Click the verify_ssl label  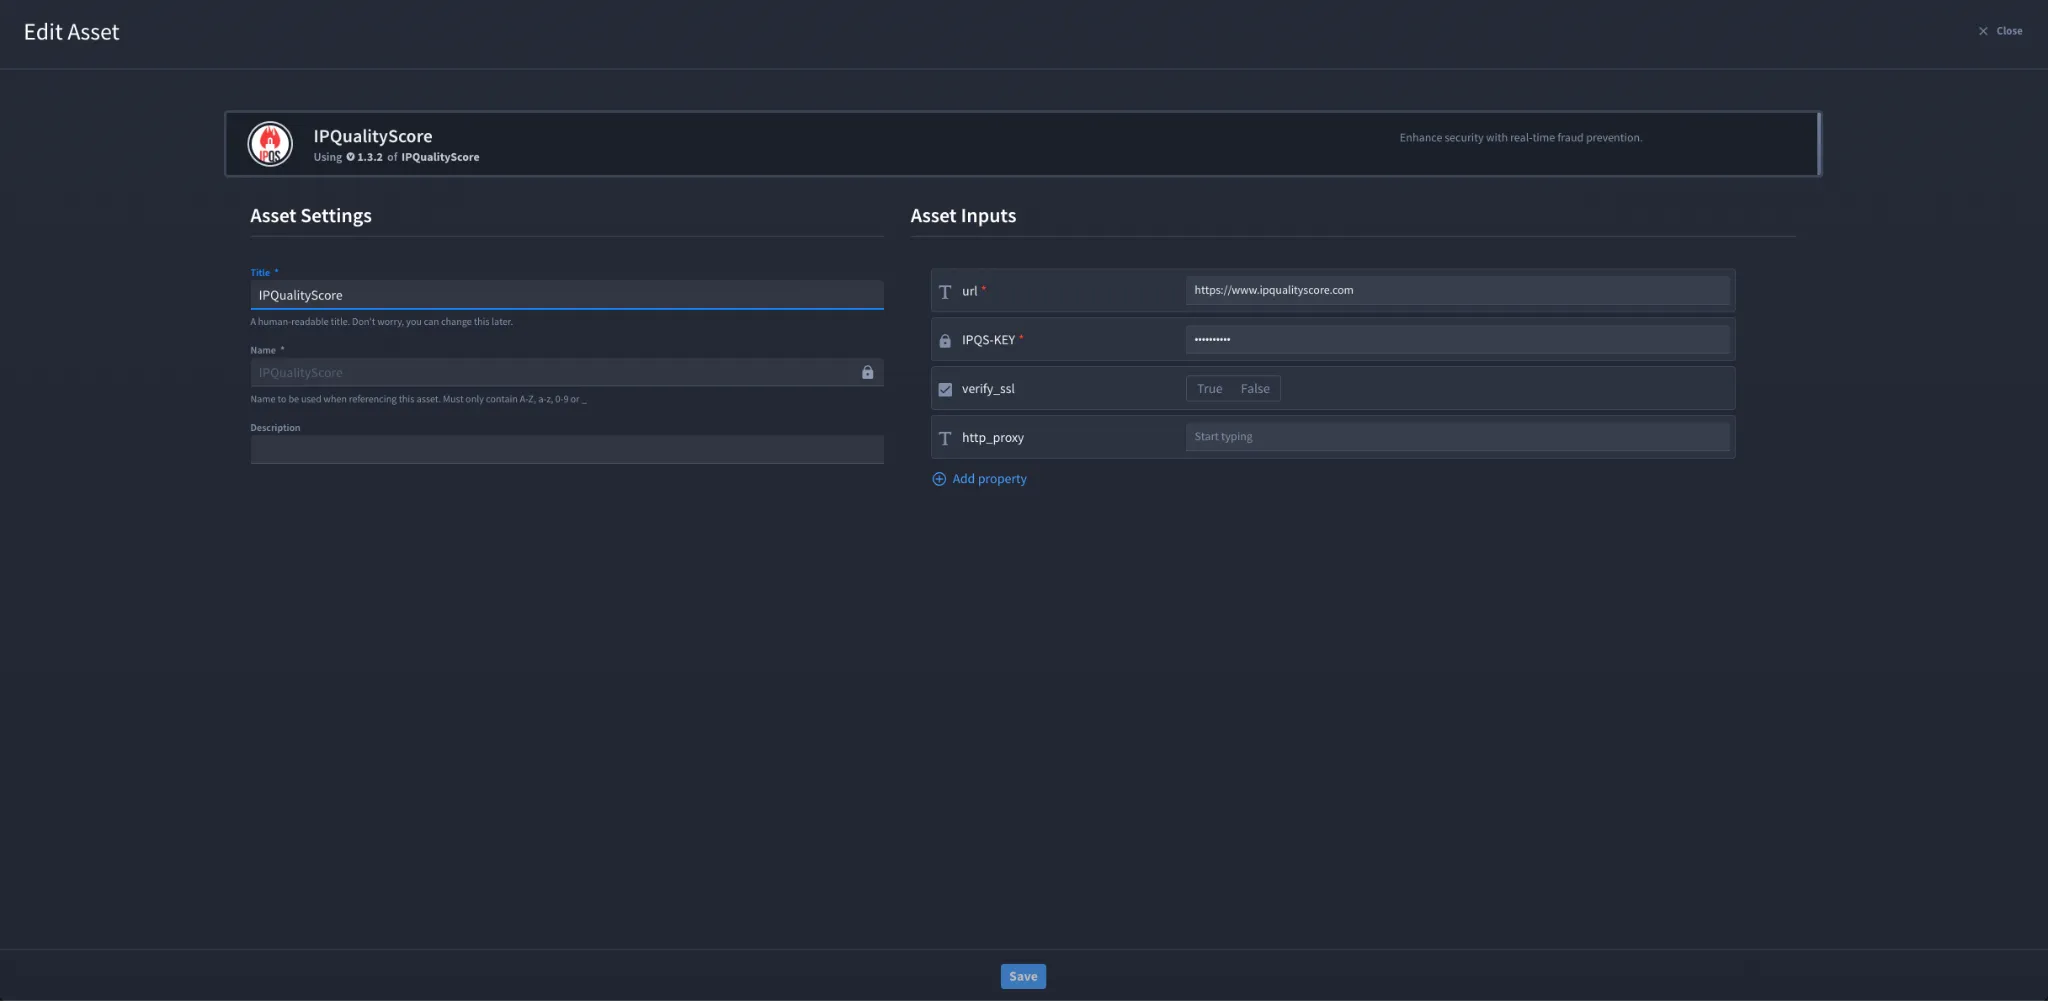coord(988,389)
